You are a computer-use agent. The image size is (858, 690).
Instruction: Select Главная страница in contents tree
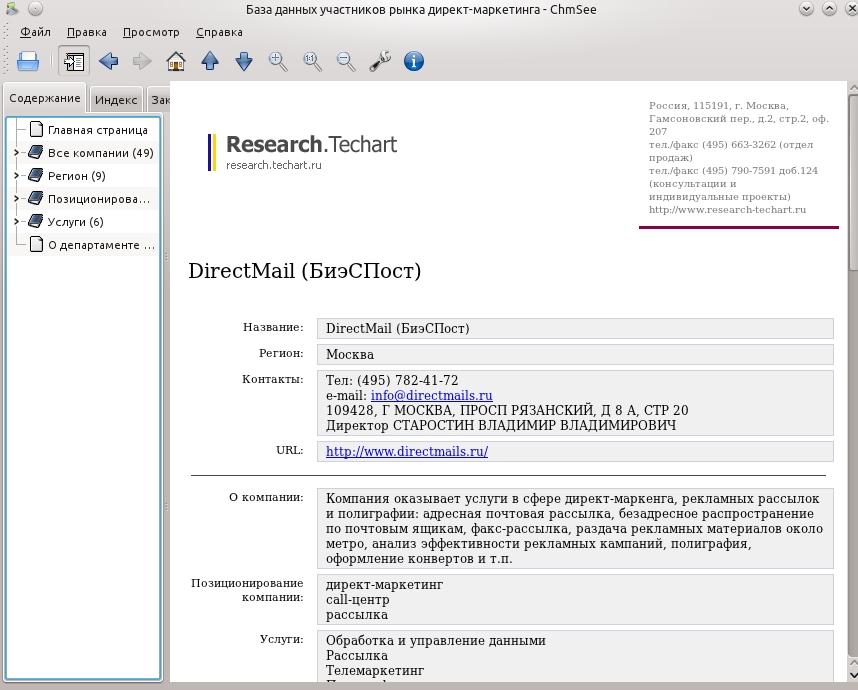click(97, 130)
